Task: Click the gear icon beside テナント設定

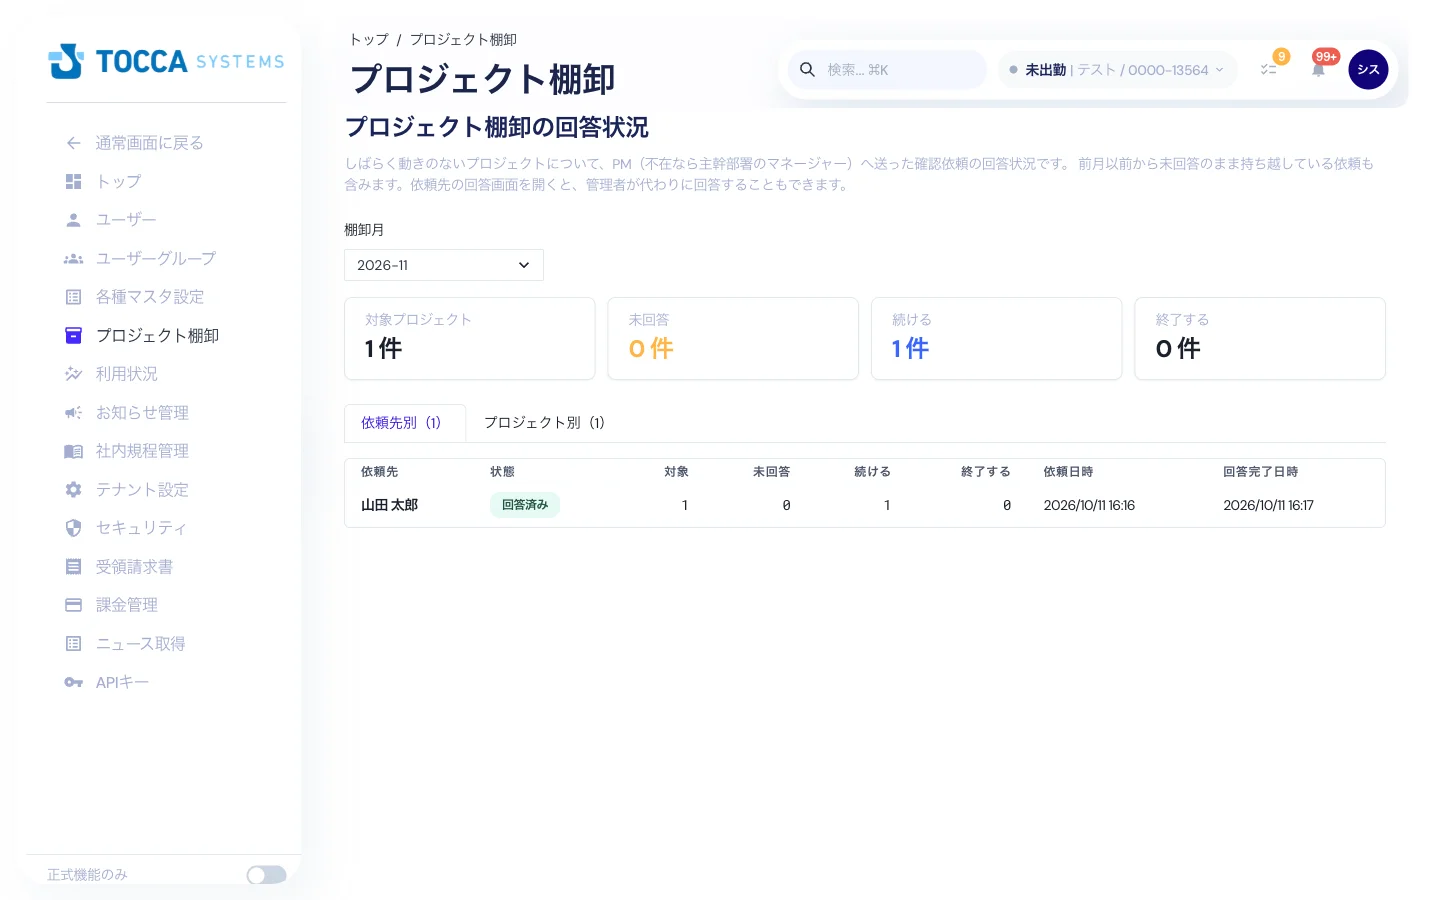Action: point(73,490)
